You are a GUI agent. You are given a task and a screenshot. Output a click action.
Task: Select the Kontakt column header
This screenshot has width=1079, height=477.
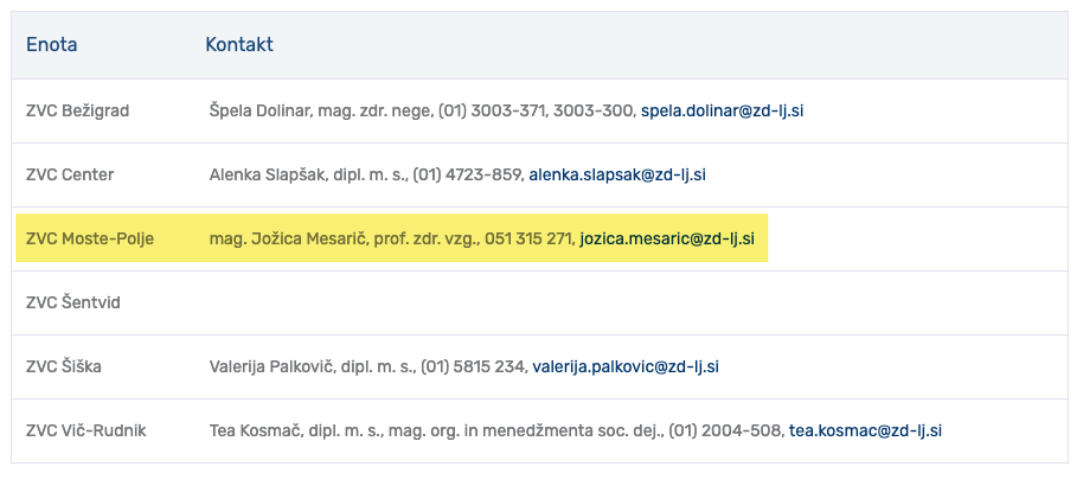pos(239,45)
